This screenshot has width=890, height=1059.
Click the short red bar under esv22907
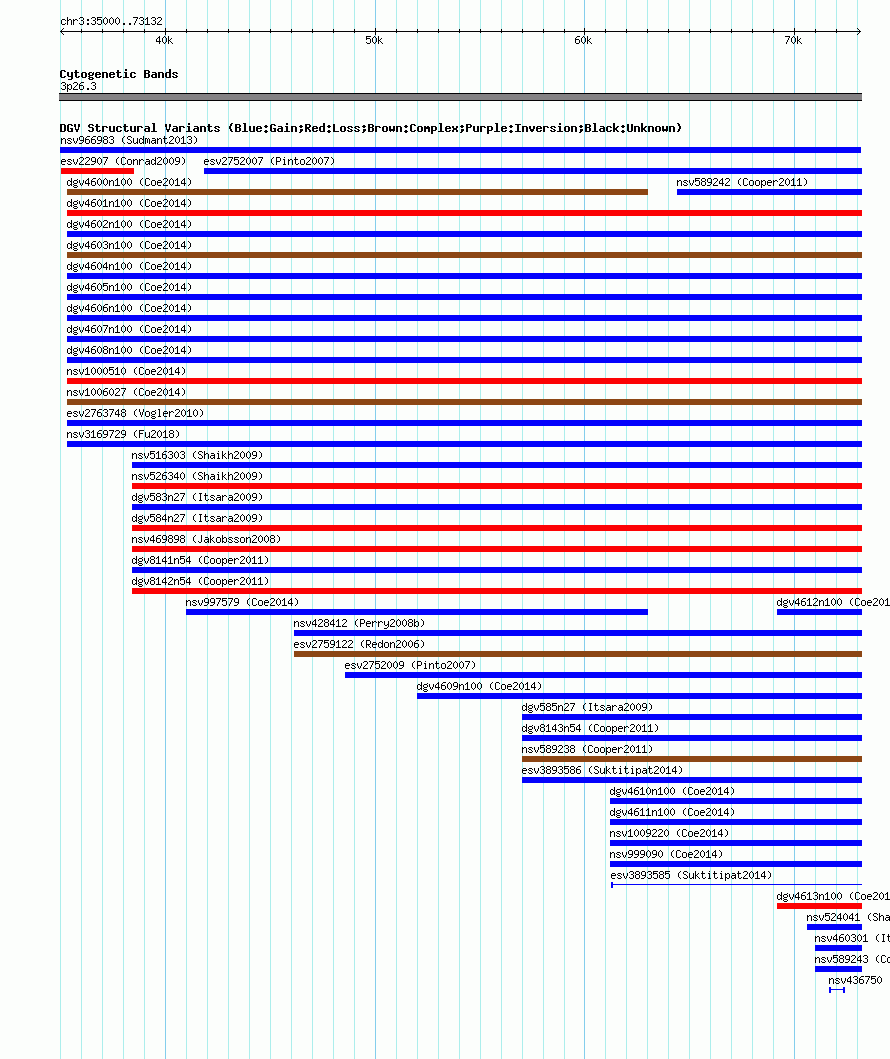(x=97, y=171)
